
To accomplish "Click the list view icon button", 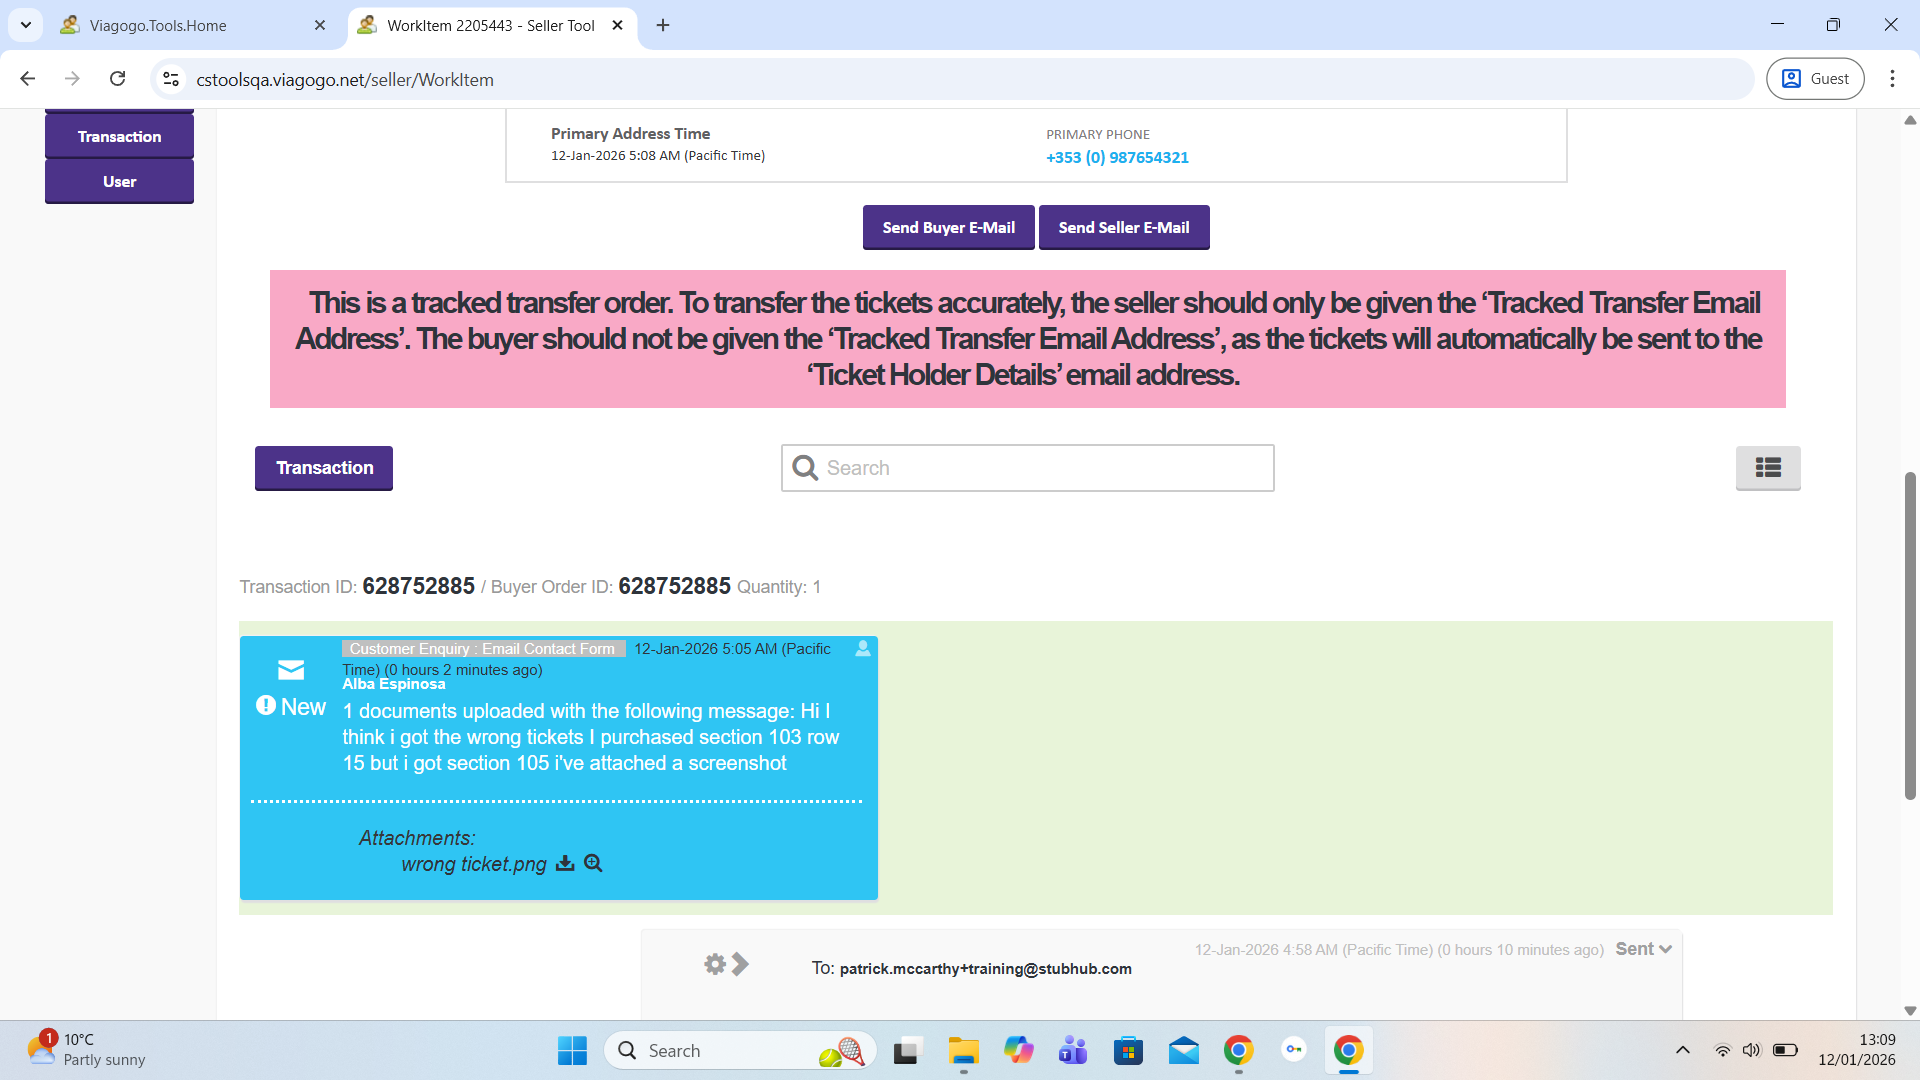I will pos(1767,467).
